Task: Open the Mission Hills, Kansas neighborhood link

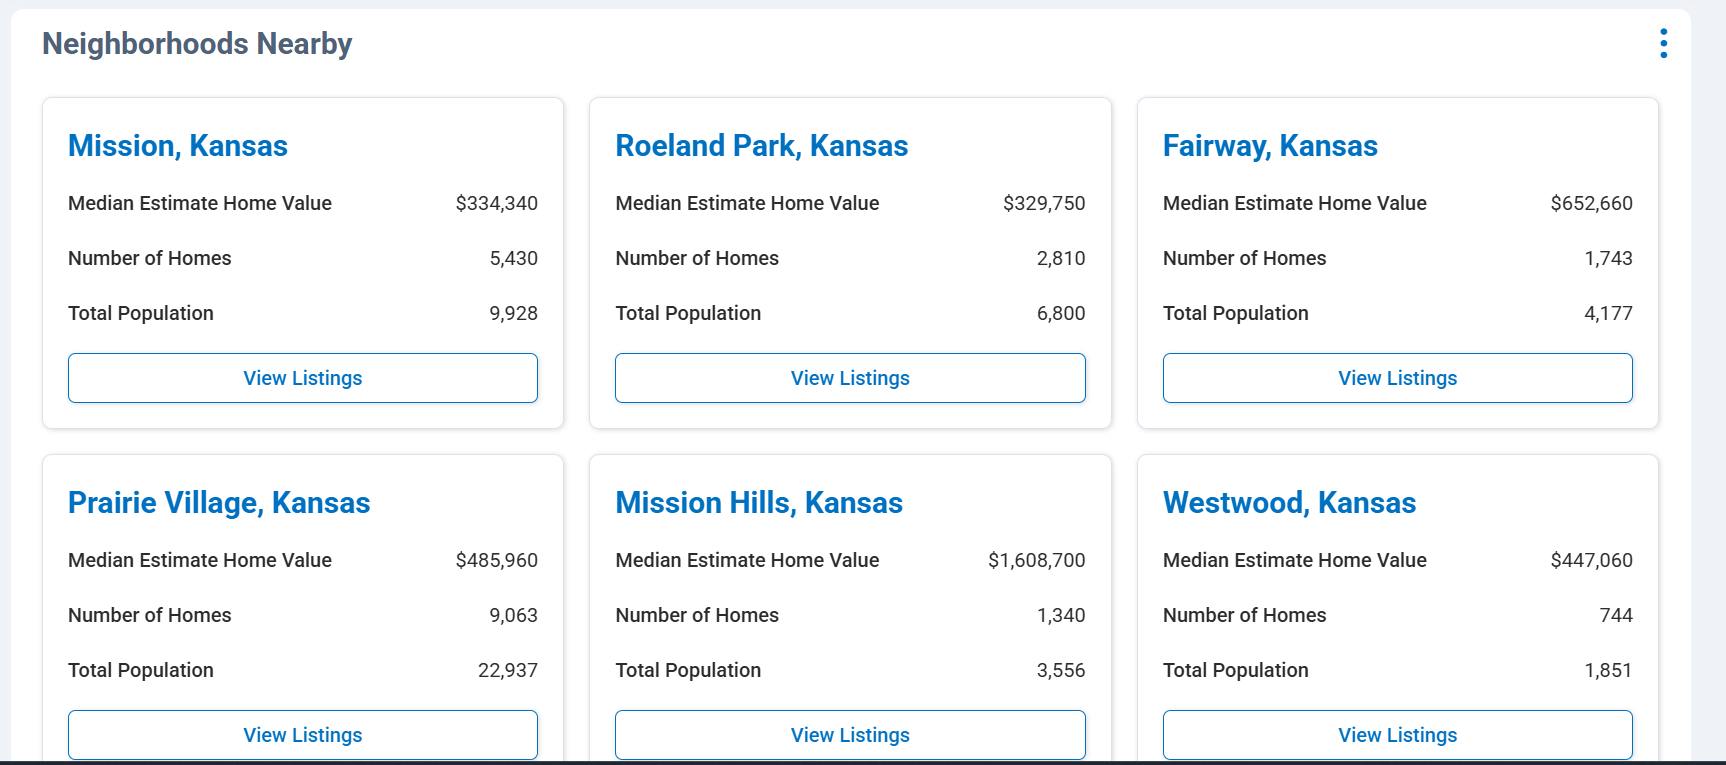Action: point(759,503)
